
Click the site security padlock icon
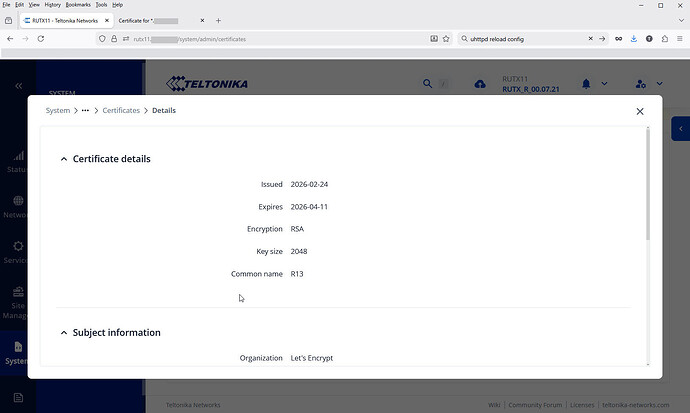(x=114, y=39)
